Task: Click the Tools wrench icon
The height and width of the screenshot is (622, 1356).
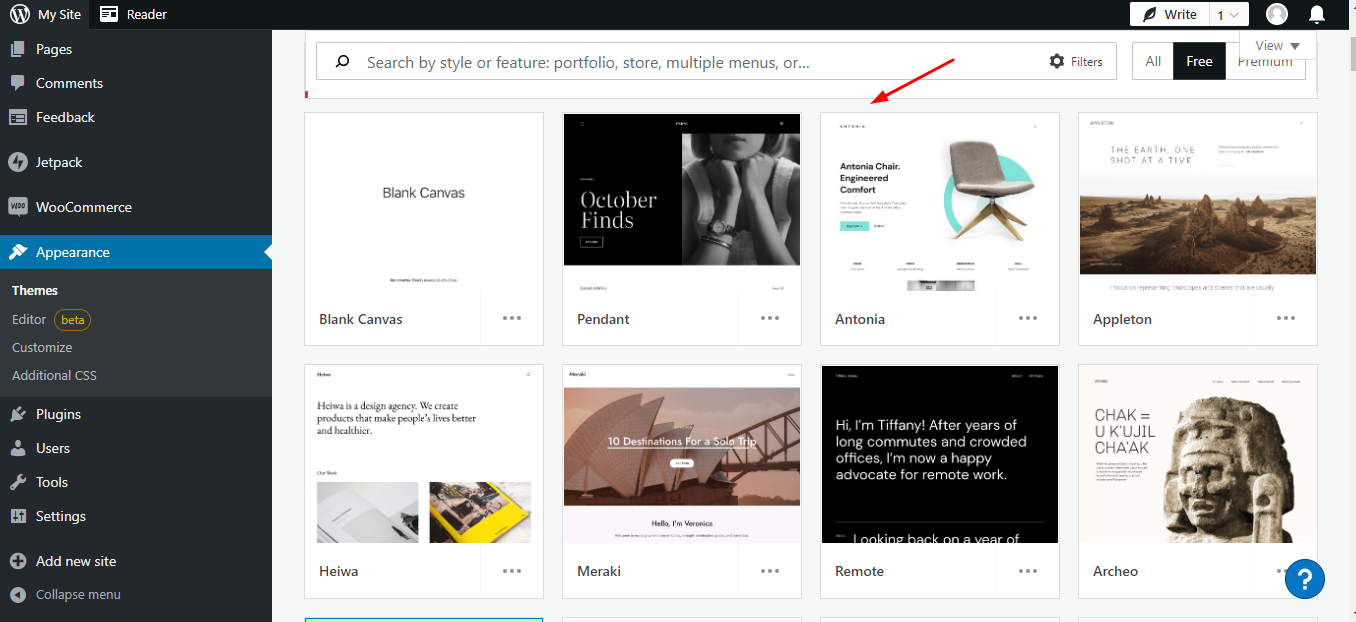Action: (x=18, y=482)
